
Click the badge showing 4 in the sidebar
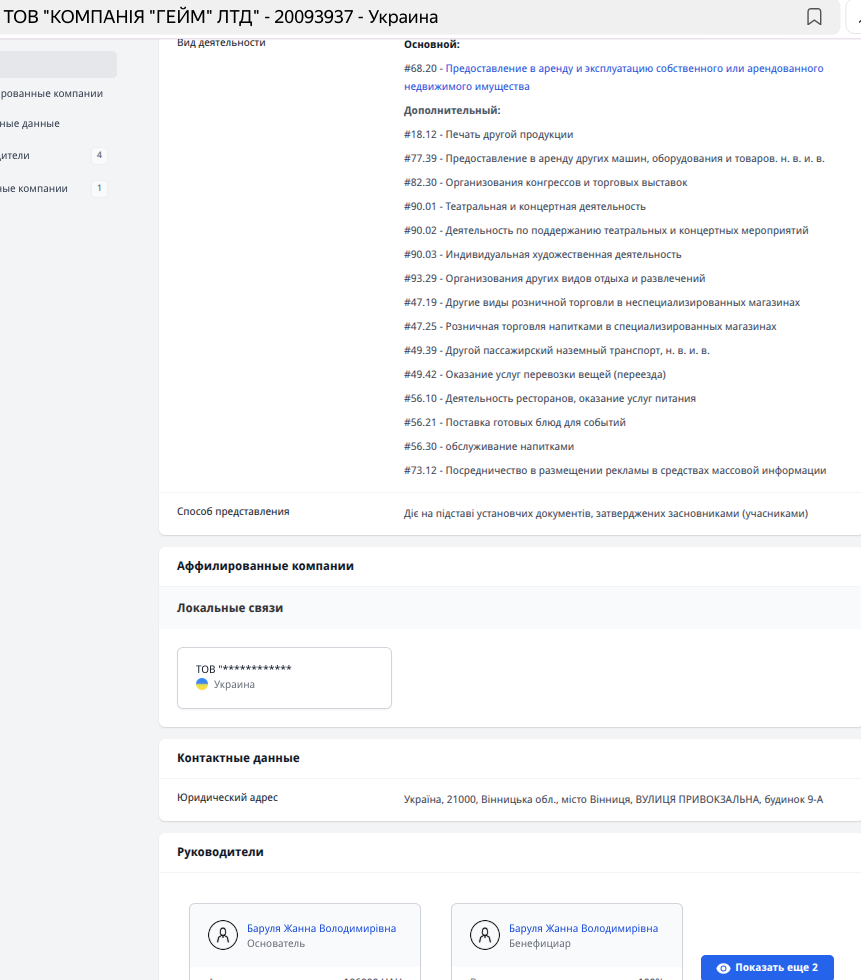click(x=99, y=155)
